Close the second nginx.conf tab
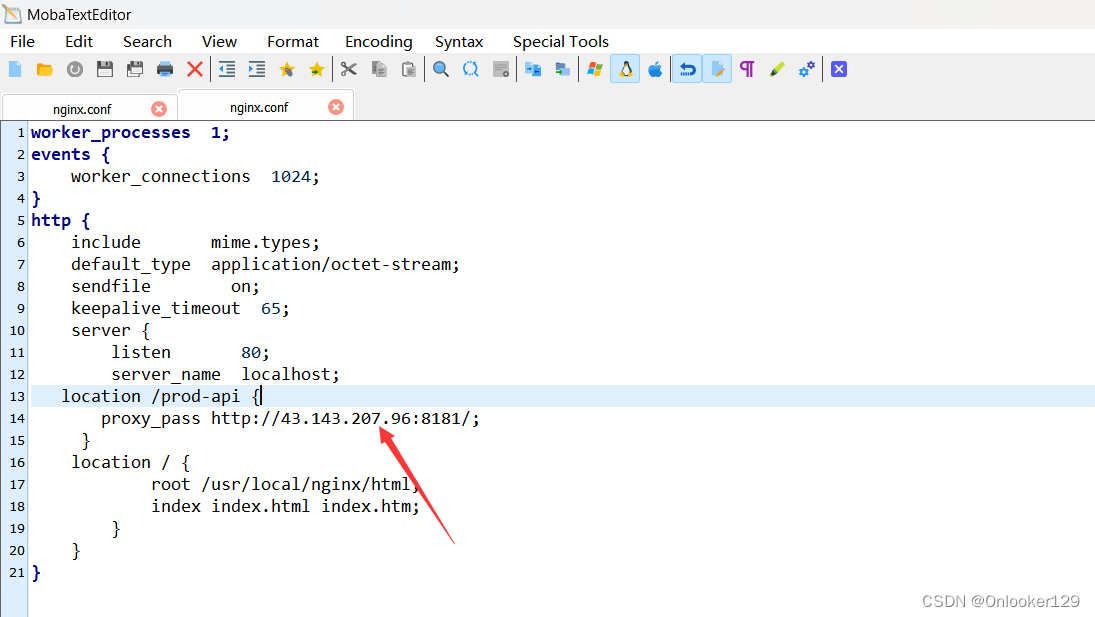This screenshot has width=1095, height=617. click(336, 107)
